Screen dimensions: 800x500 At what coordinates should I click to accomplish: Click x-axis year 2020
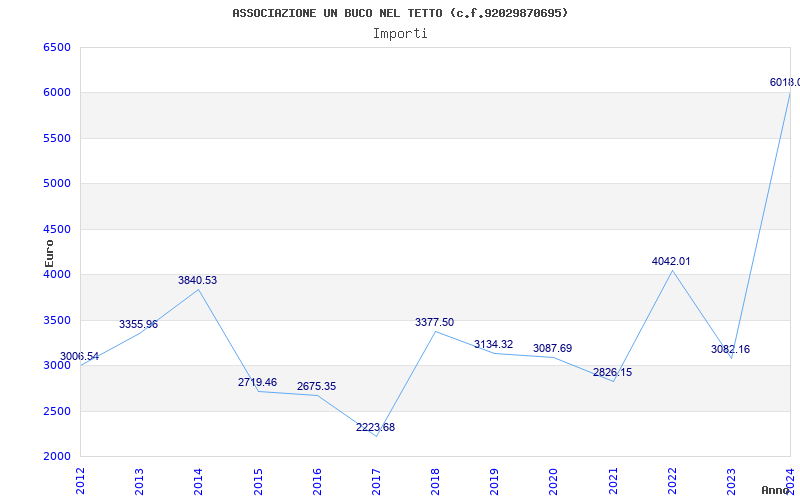[x=554, y=481]
